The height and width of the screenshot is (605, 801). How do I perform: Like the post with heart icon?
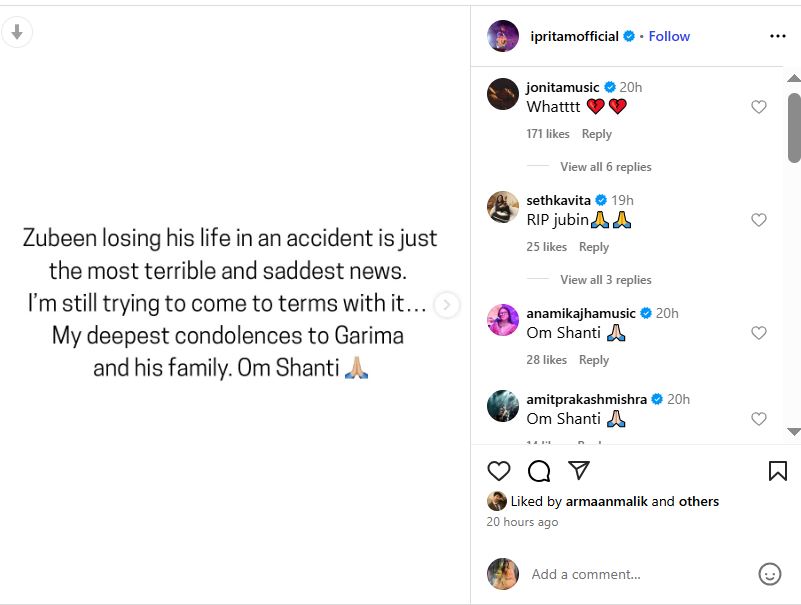pos(498,471)
